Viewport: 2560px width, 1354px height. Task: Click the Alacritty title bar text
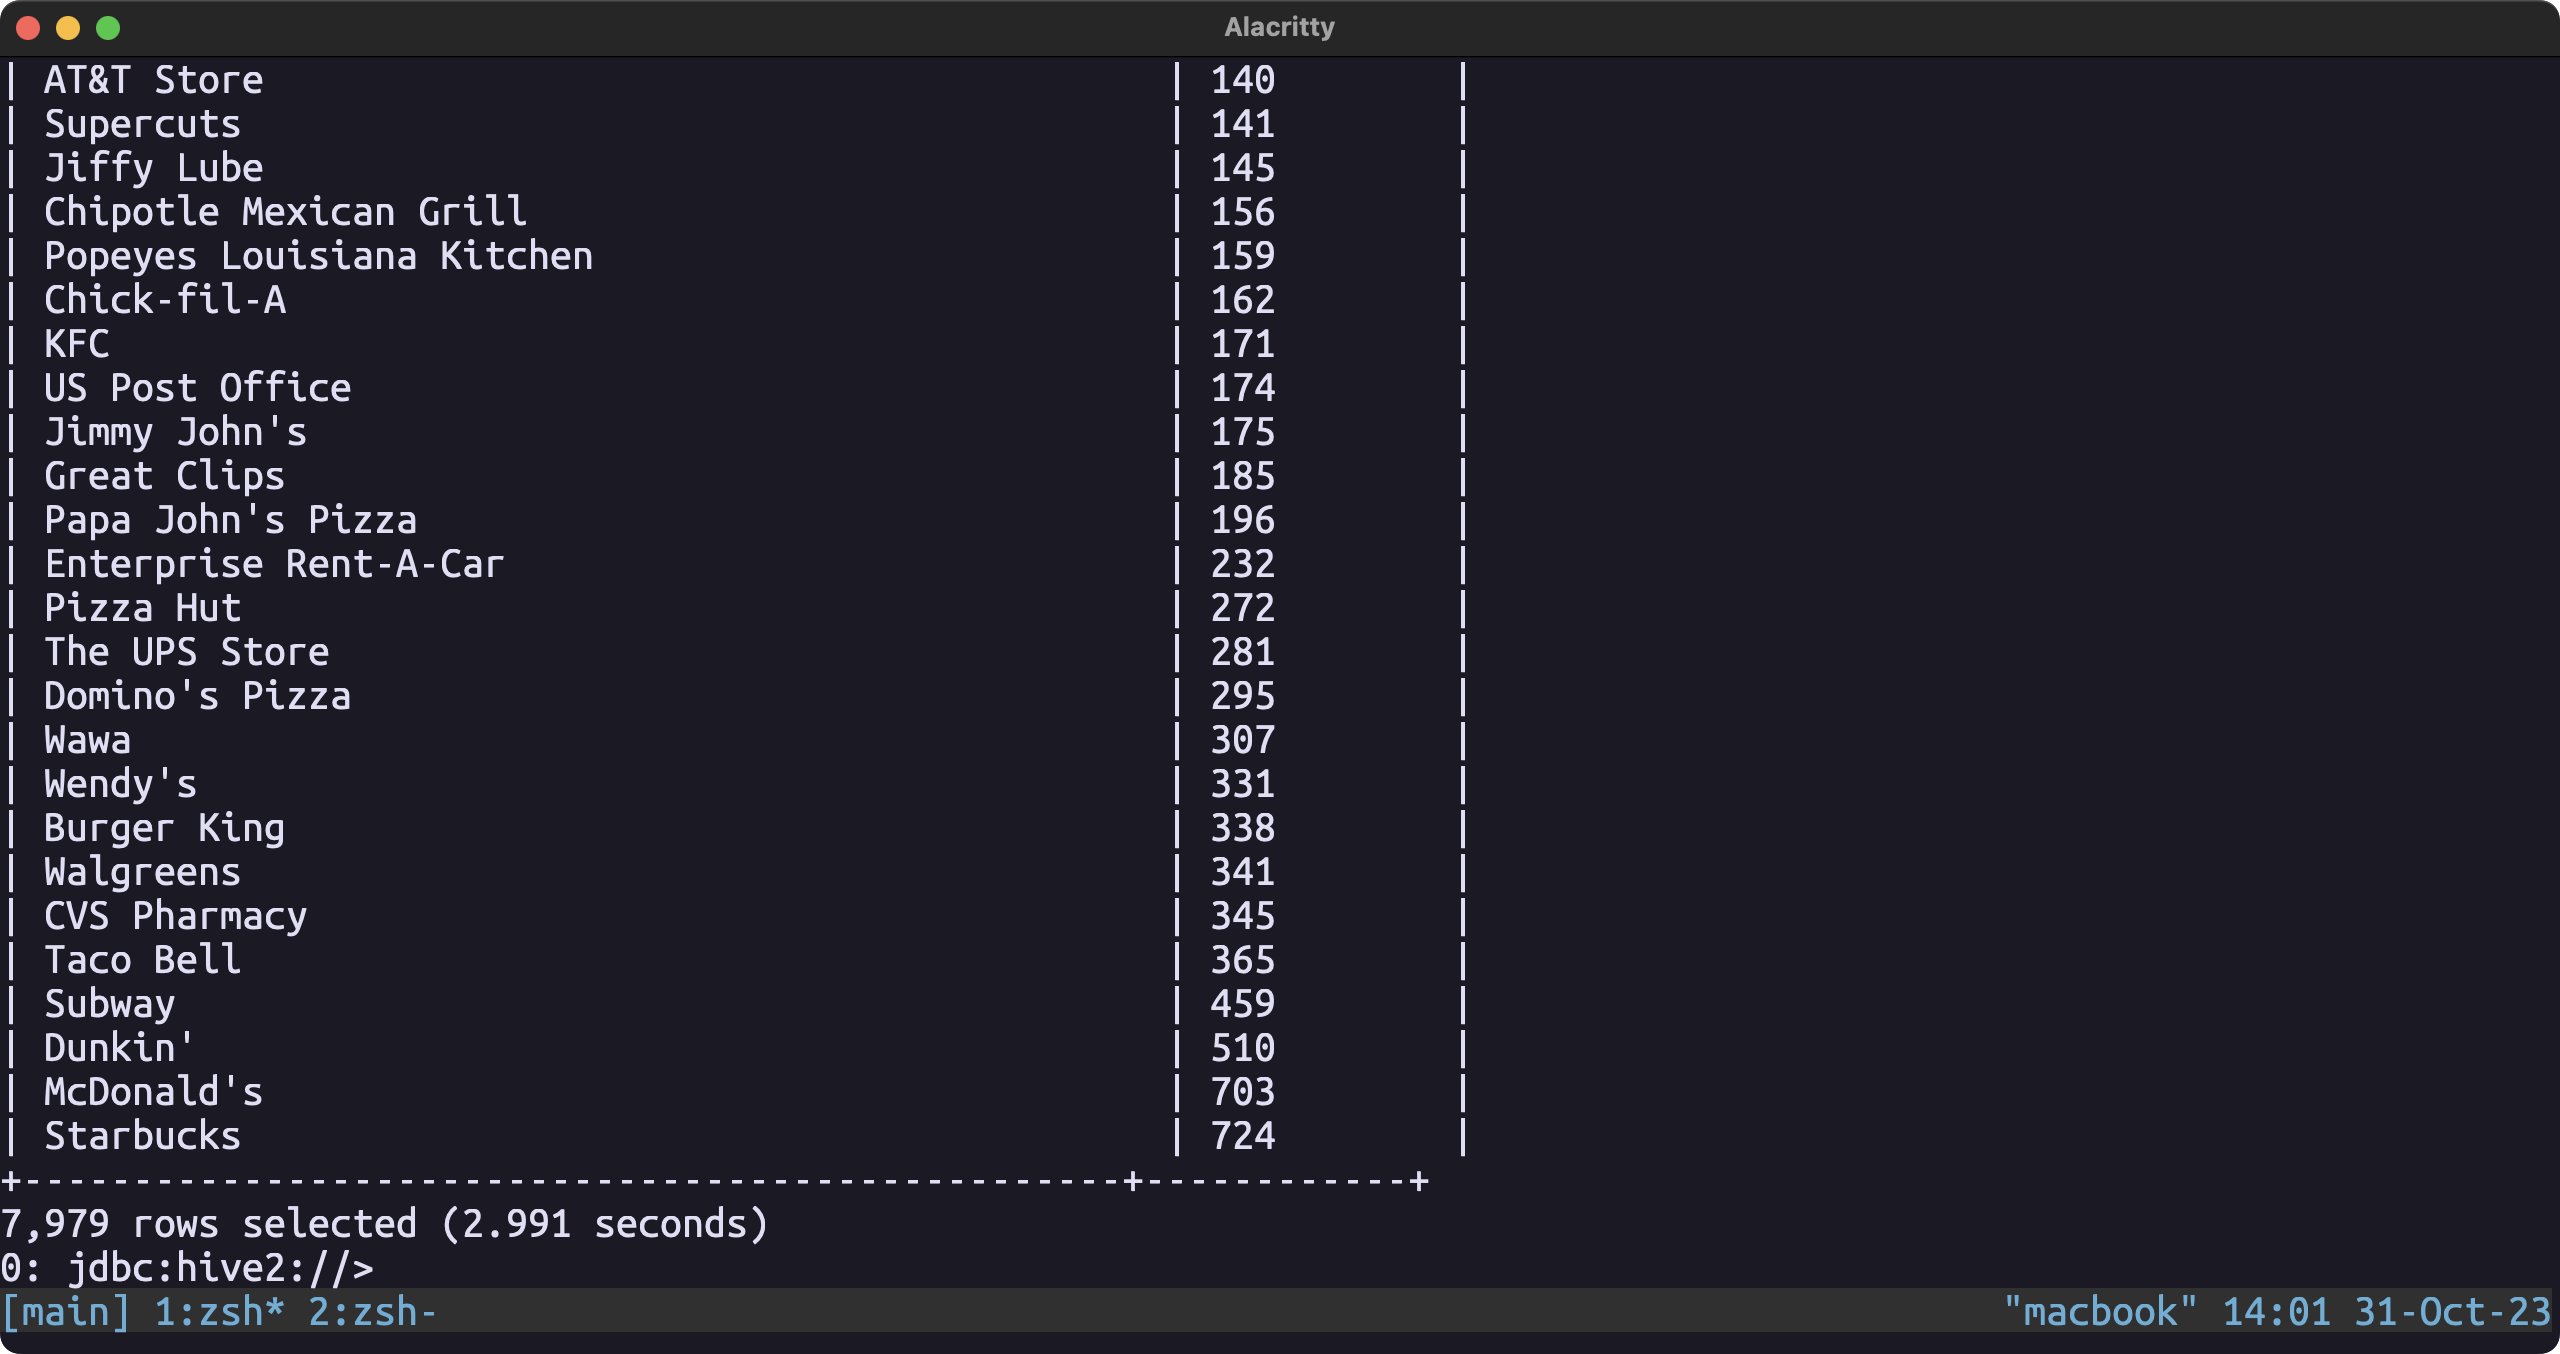coord(1279,27)
